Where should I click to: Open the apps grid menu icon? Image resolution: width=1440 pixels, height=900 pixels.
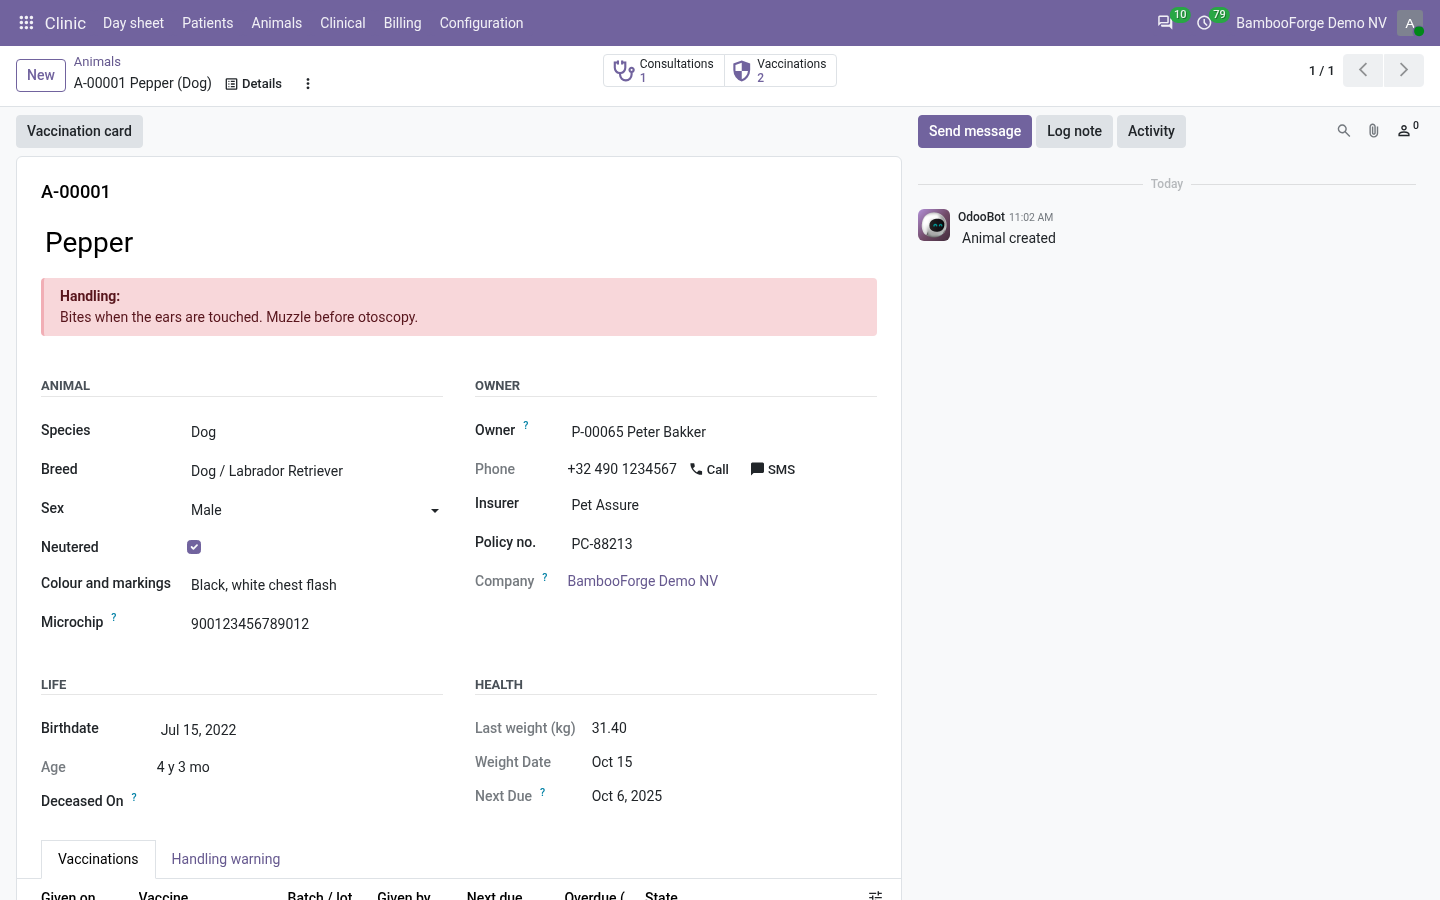26,23
